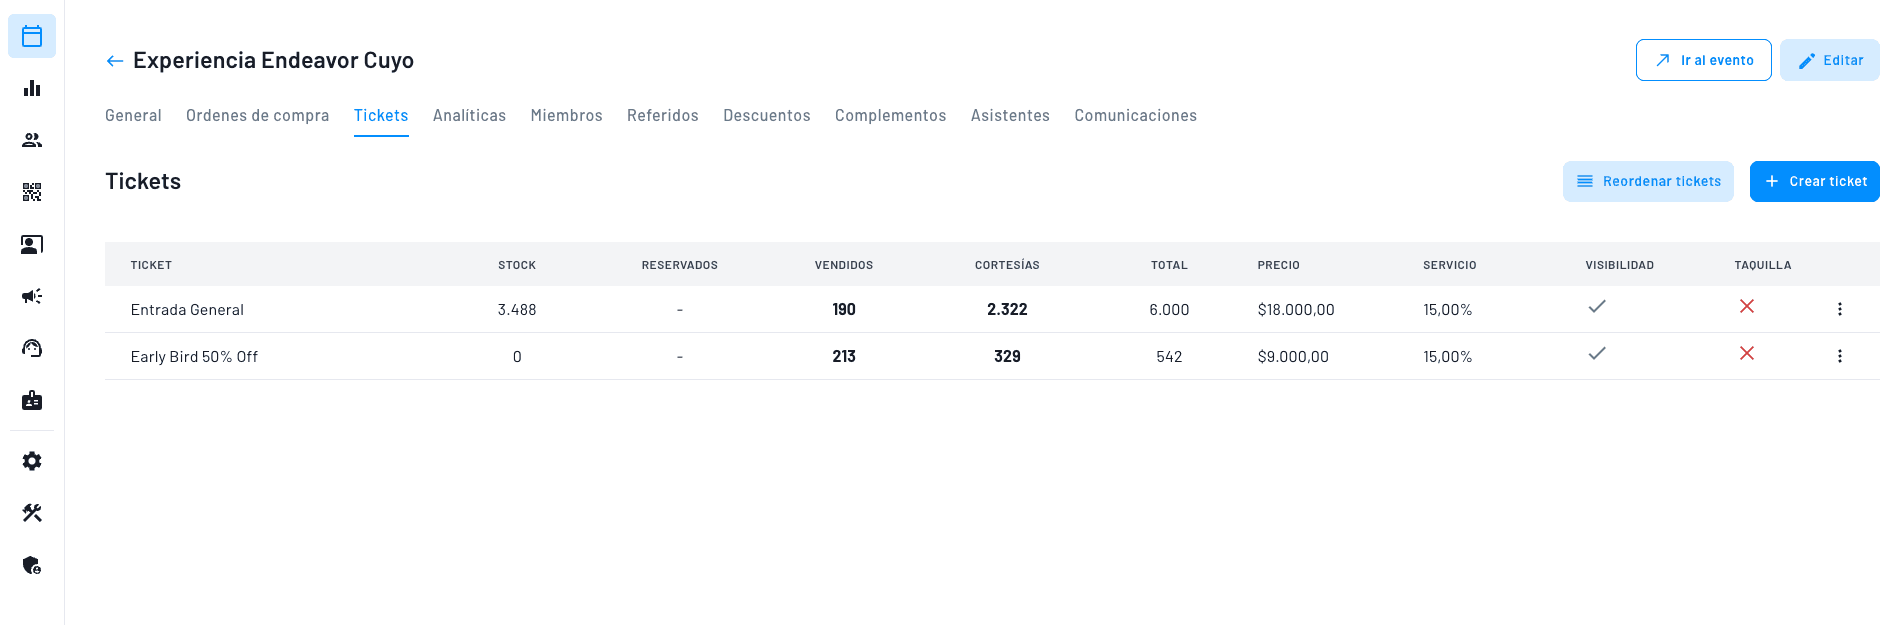Click sold count 190
1886x625 pixels.
click(x=844, y=310)
